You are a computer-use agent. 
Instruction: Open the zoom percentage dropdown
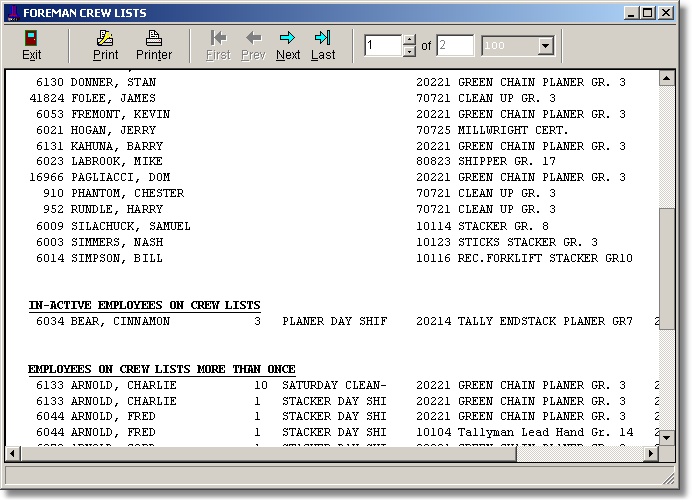[545, 46]
